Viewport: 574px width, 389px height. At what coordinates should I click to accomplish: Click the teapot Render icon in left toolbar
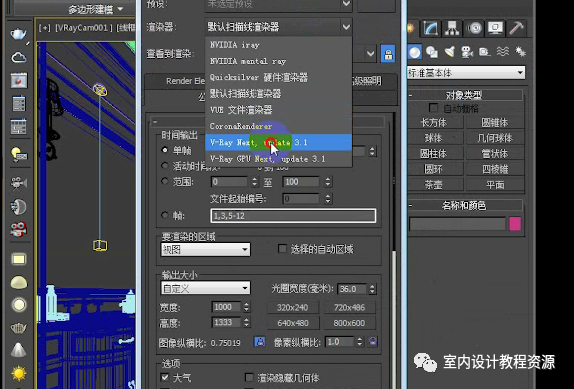(18, 34)
